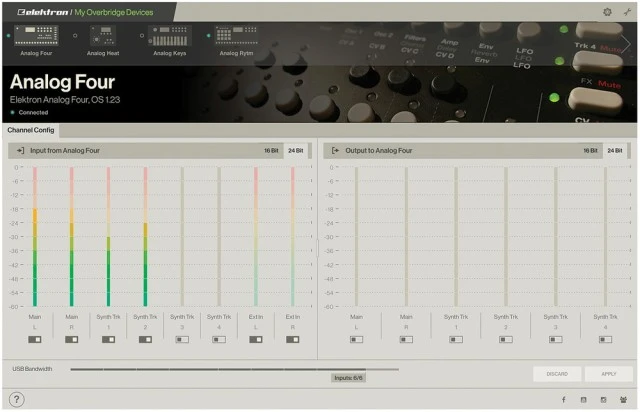
Task: Click the Output to Analog Four label
Action: 379,151
